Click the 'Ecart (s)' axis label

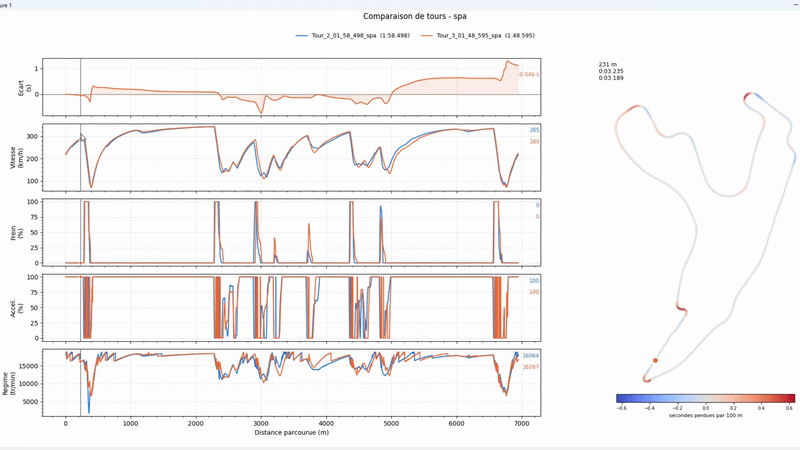[x=24, y=87]
